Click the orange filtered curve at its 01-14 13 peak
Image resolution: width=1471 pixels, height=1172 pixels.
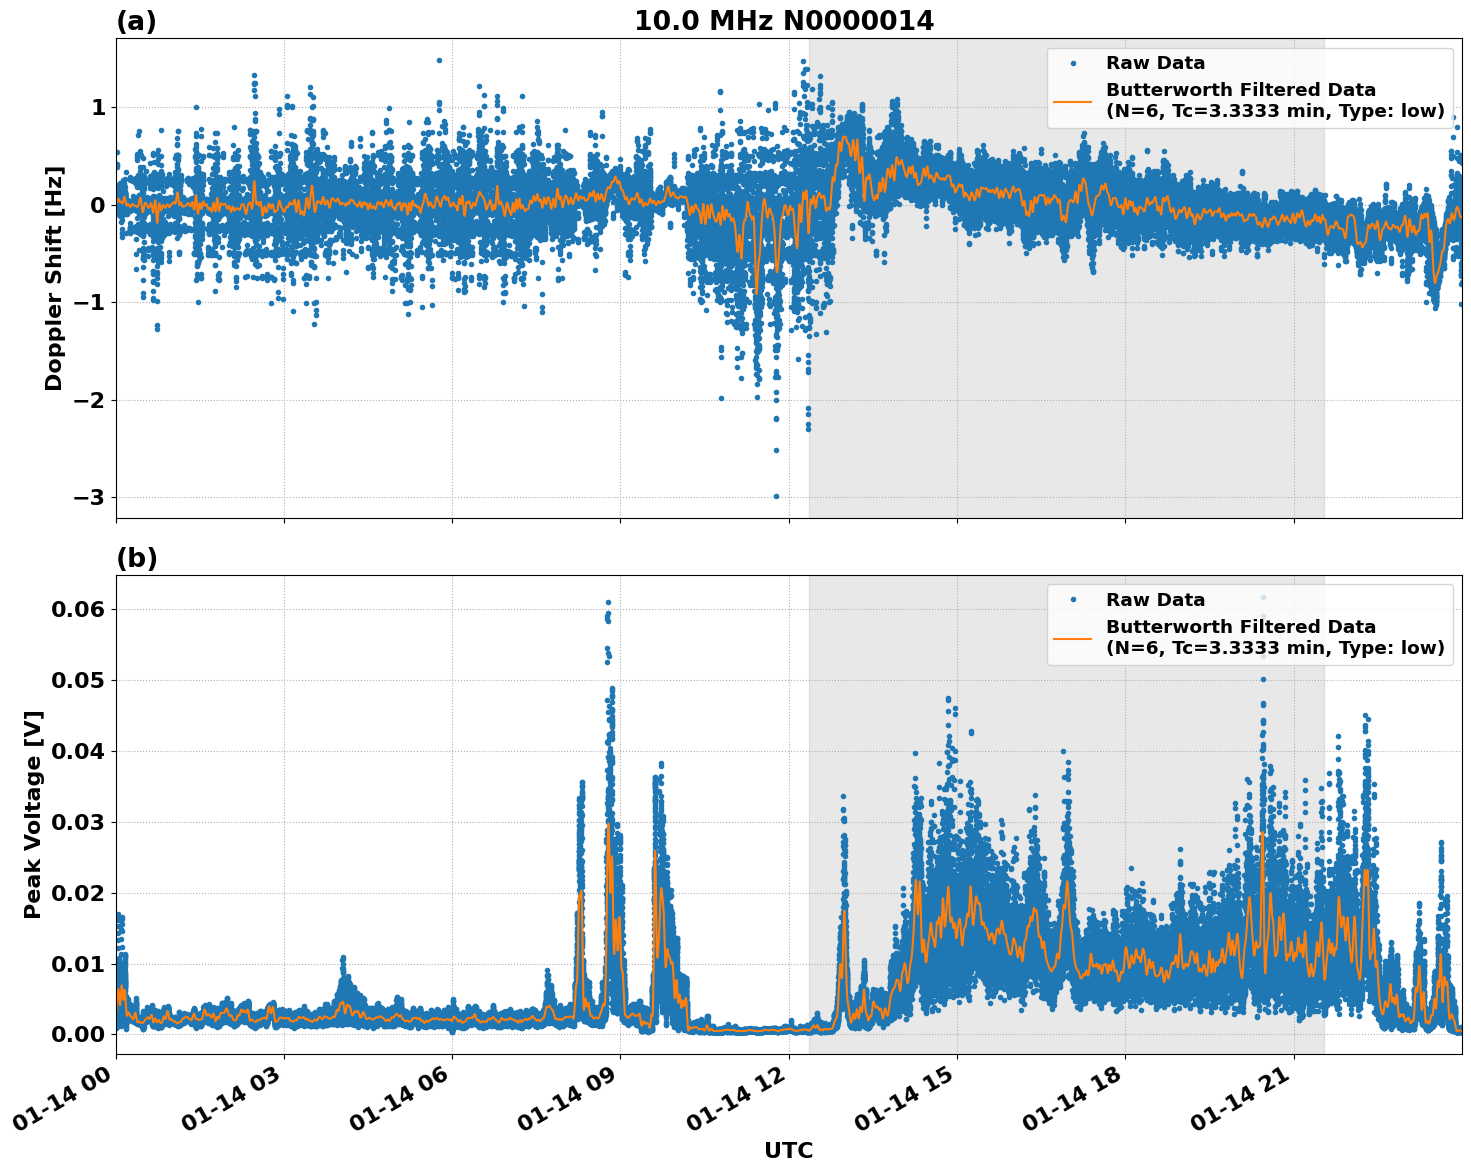[845, 137]
